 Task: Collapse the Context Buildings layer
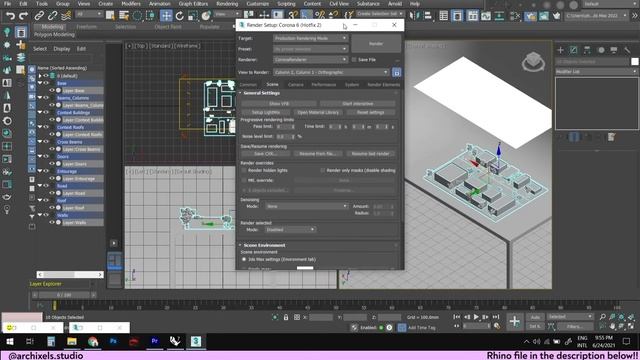[x=40, y=112]
